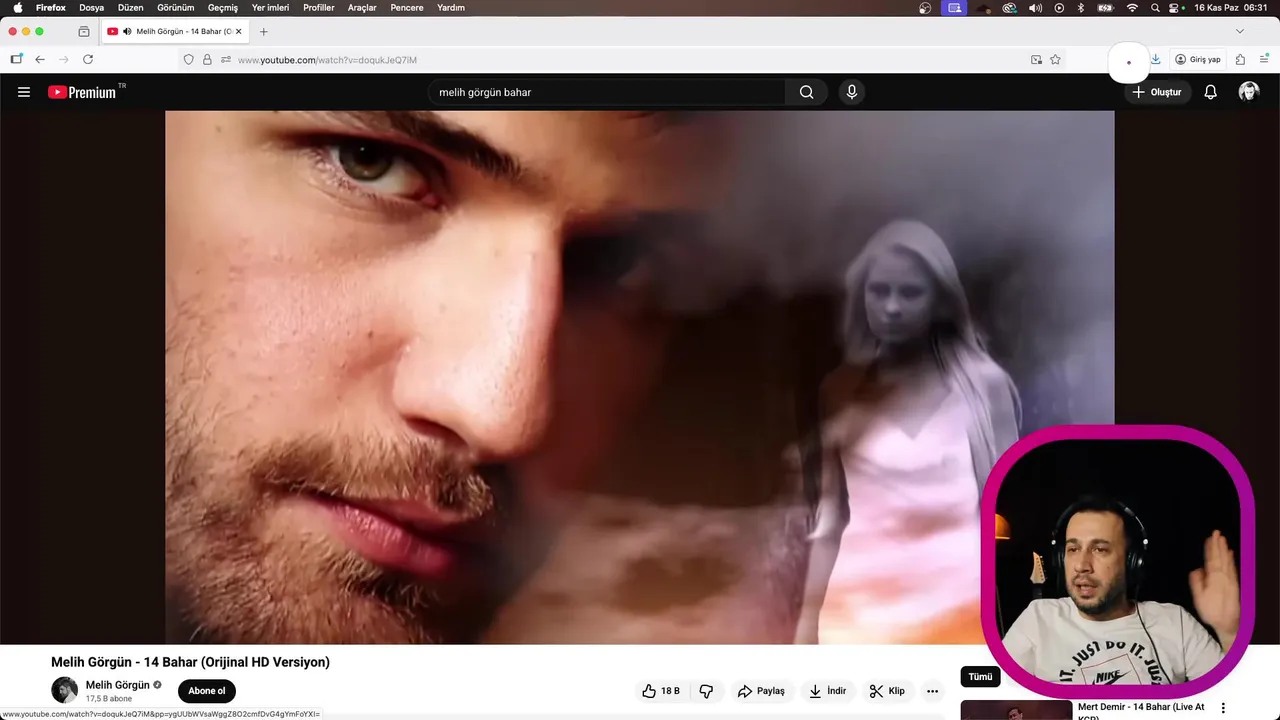Select the Tümü filter chip
Image resolution: width=1280 pixels, height=720 pixels.
tap(981, 677)
